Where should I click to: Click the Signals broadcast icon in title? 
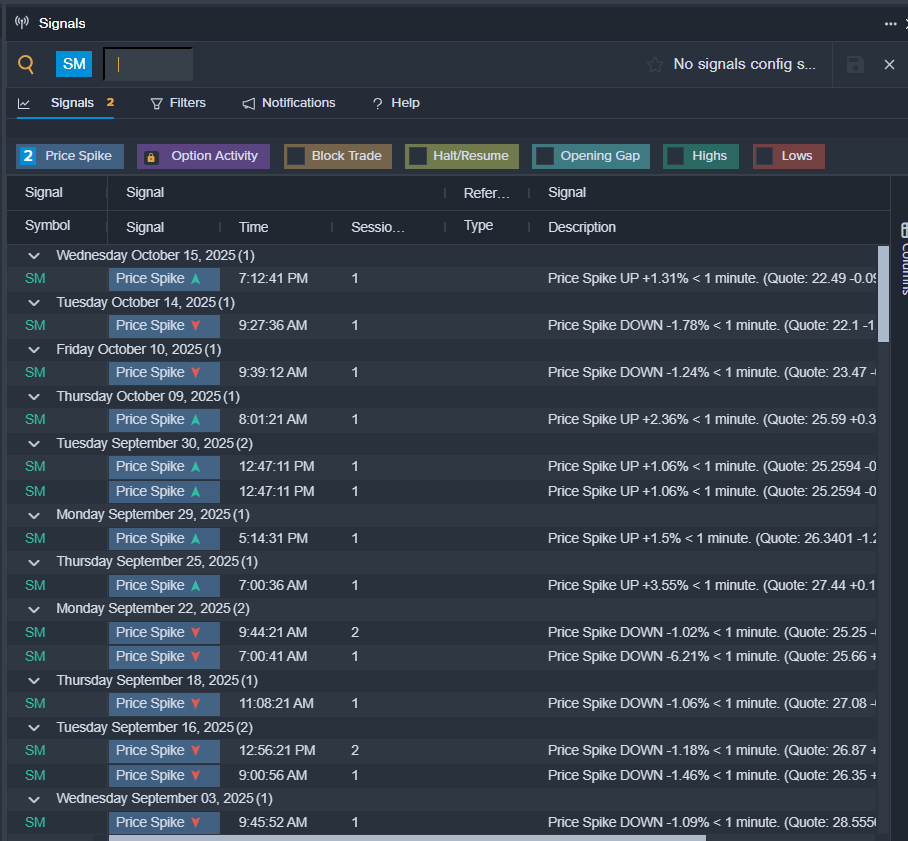22,22
